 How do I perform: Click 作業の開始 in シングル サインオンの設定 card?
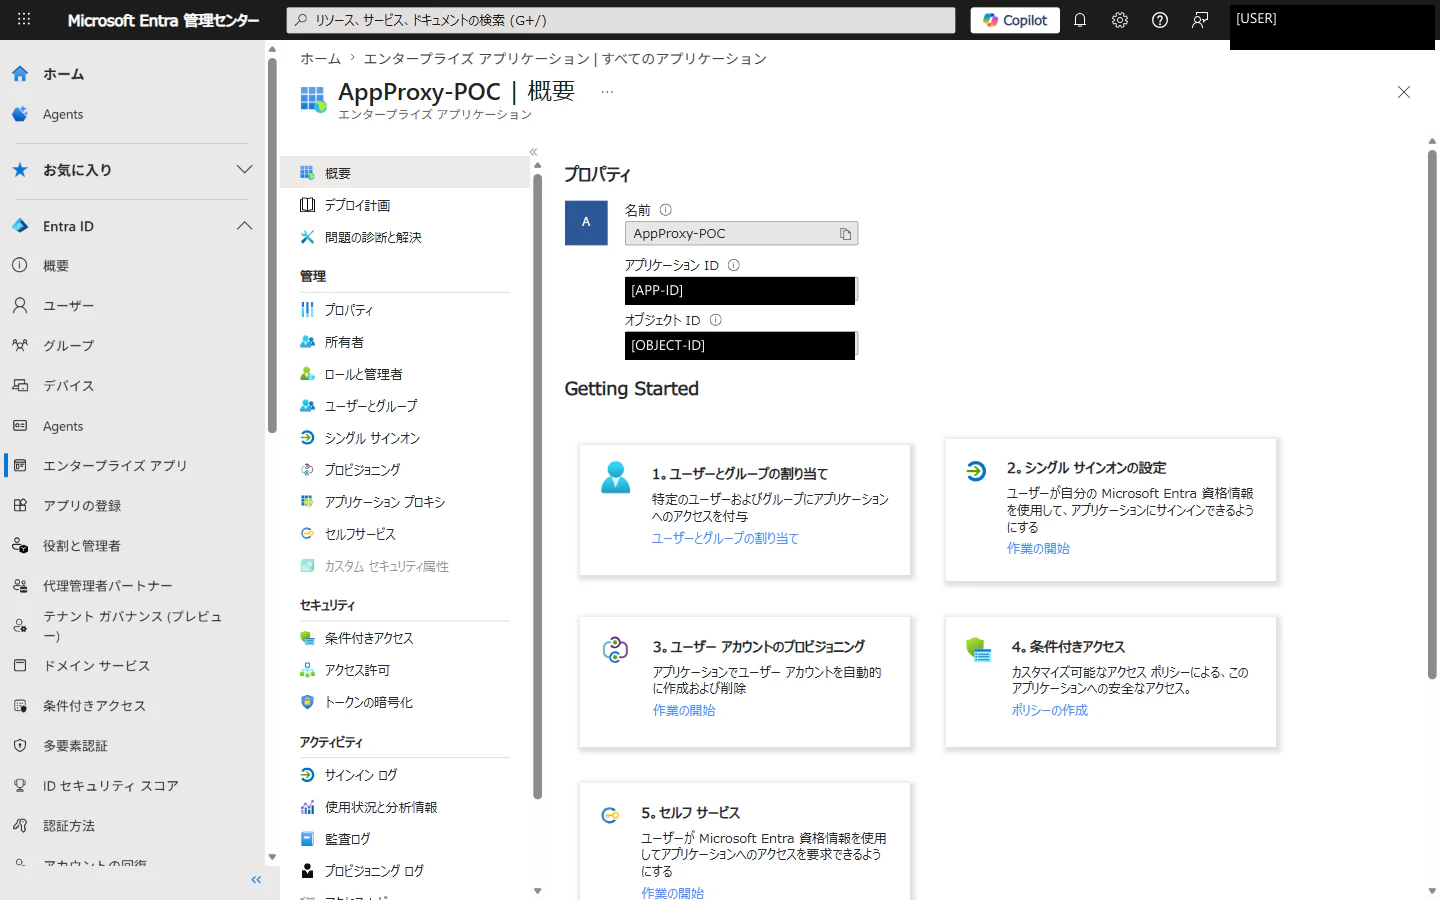1038,548
